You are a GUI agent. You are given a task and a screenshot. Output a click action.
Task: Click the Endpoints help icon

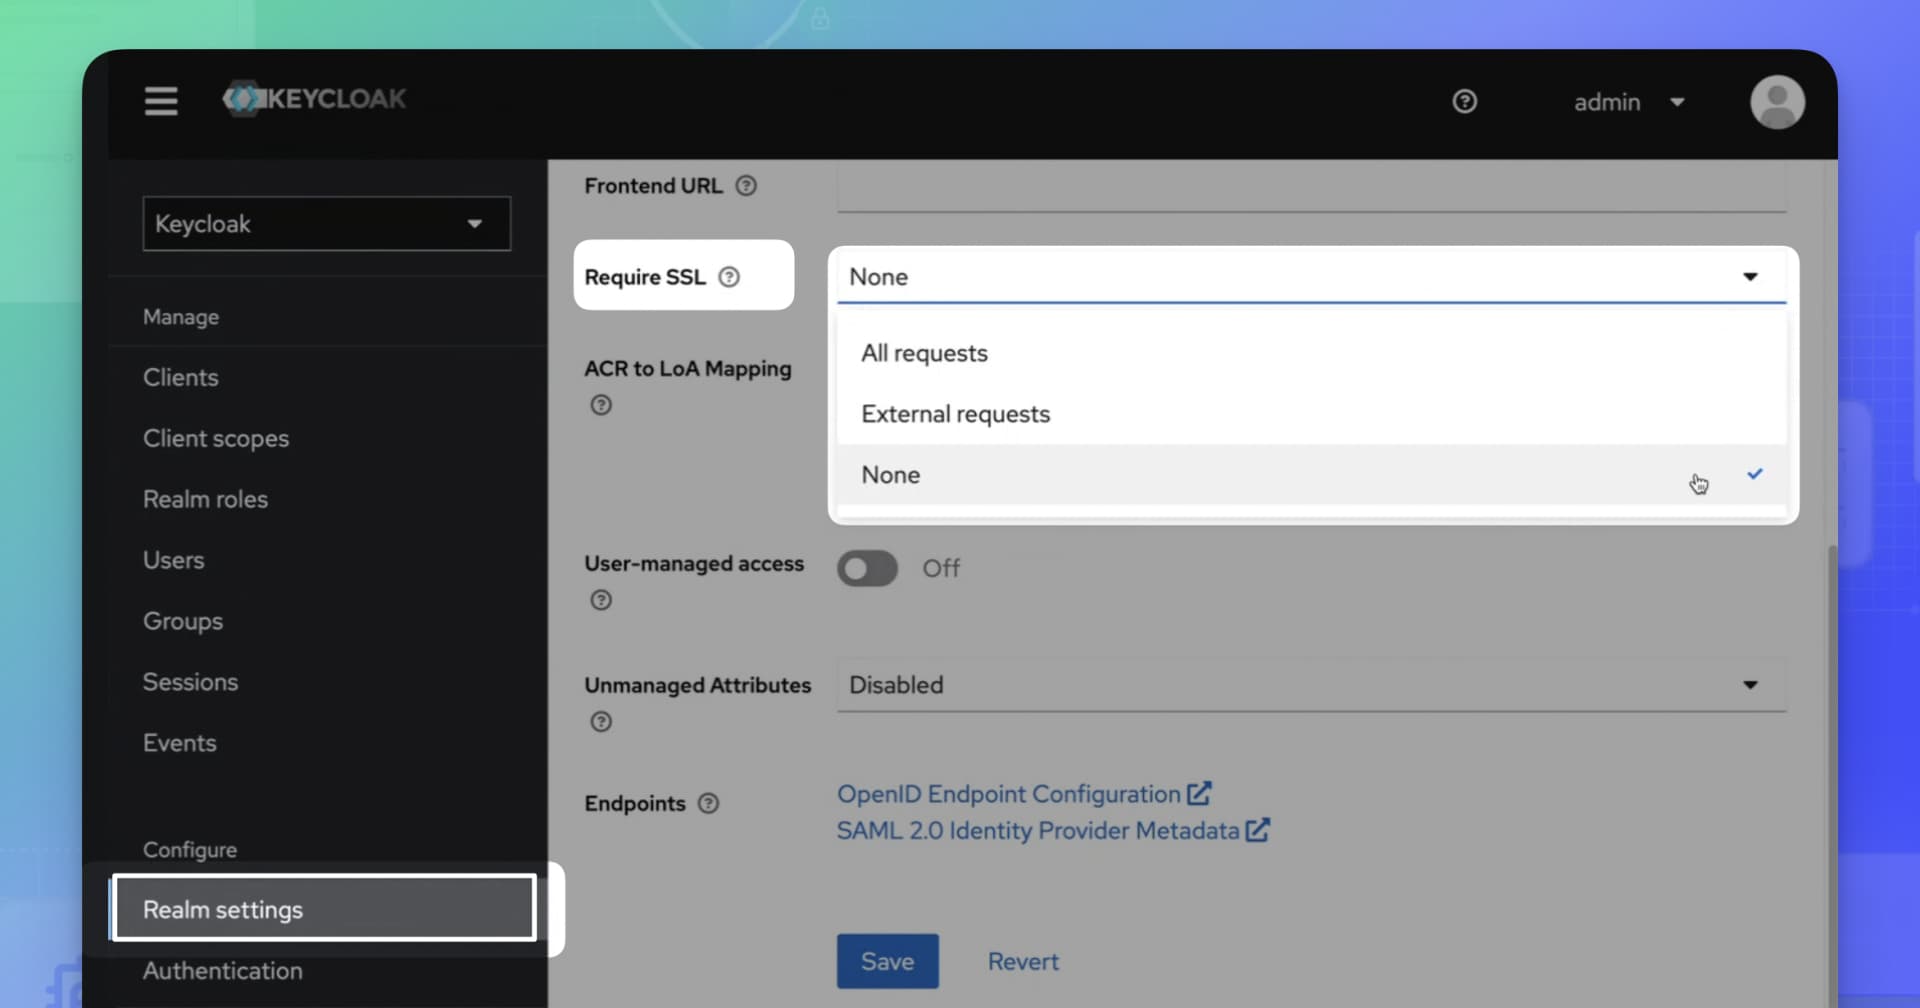(x=710, y=802)
